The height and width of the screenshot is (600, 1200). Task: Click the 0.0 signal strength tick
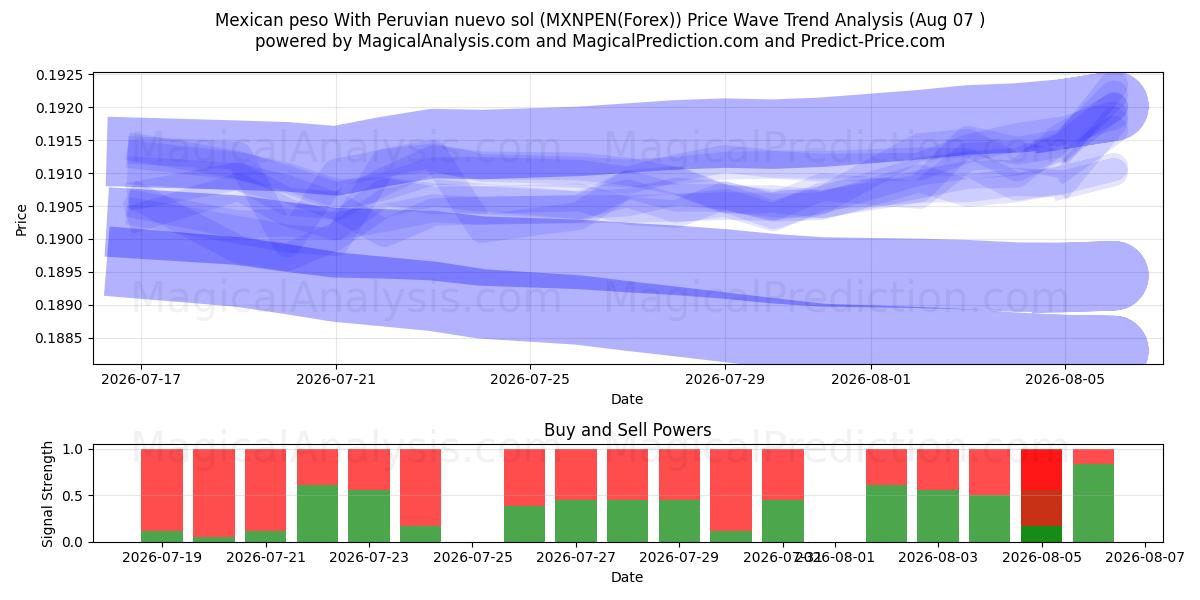[75, 542]
